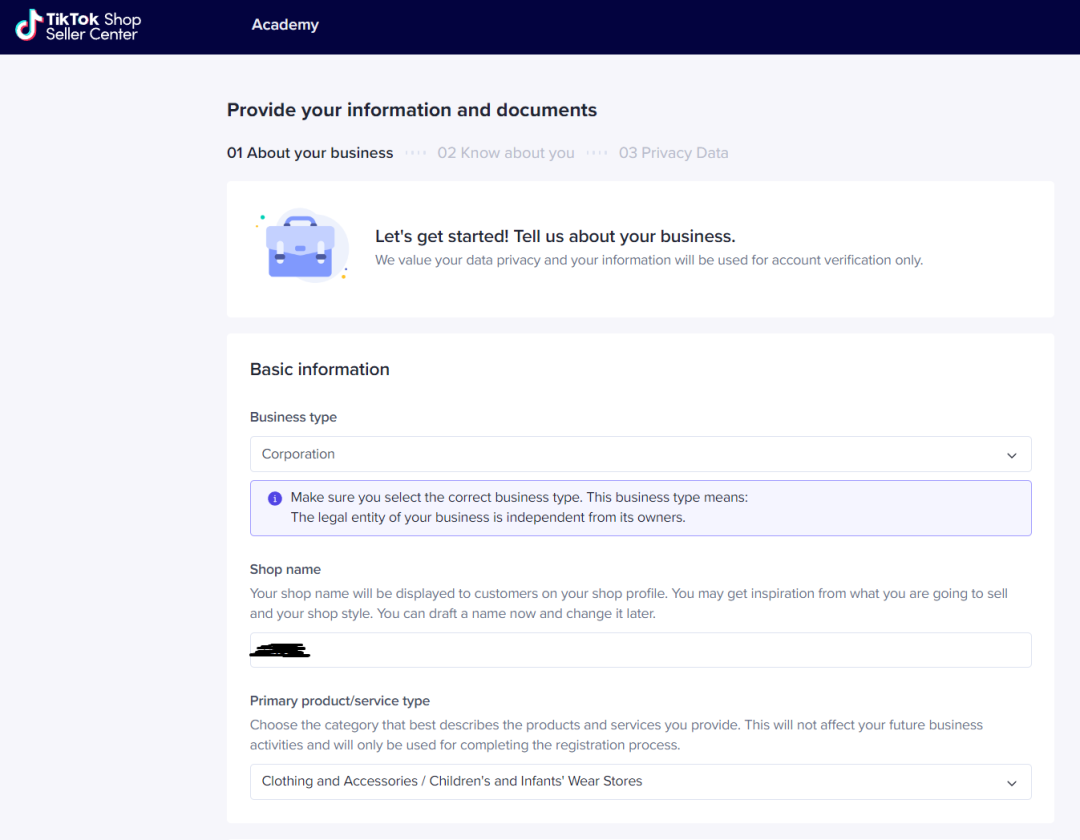
Task: Click the Primary product/service type label
Action: coord(340,701)
